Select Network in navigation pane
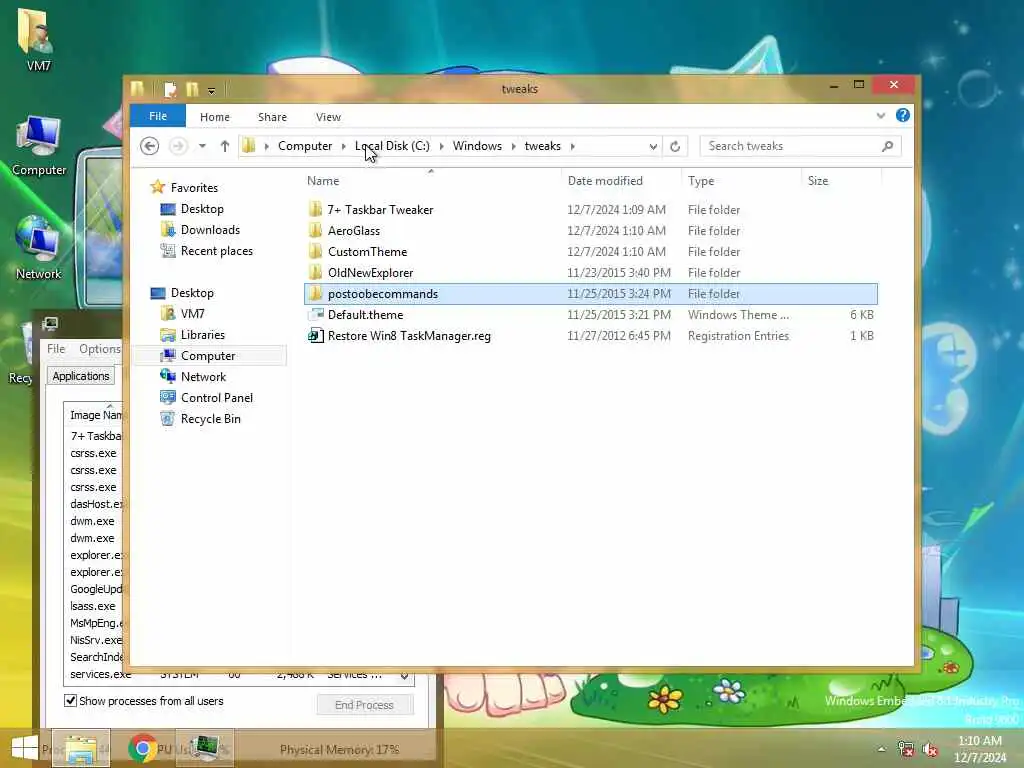Screen dimensions: 1024x768 (x=203, y=377)
